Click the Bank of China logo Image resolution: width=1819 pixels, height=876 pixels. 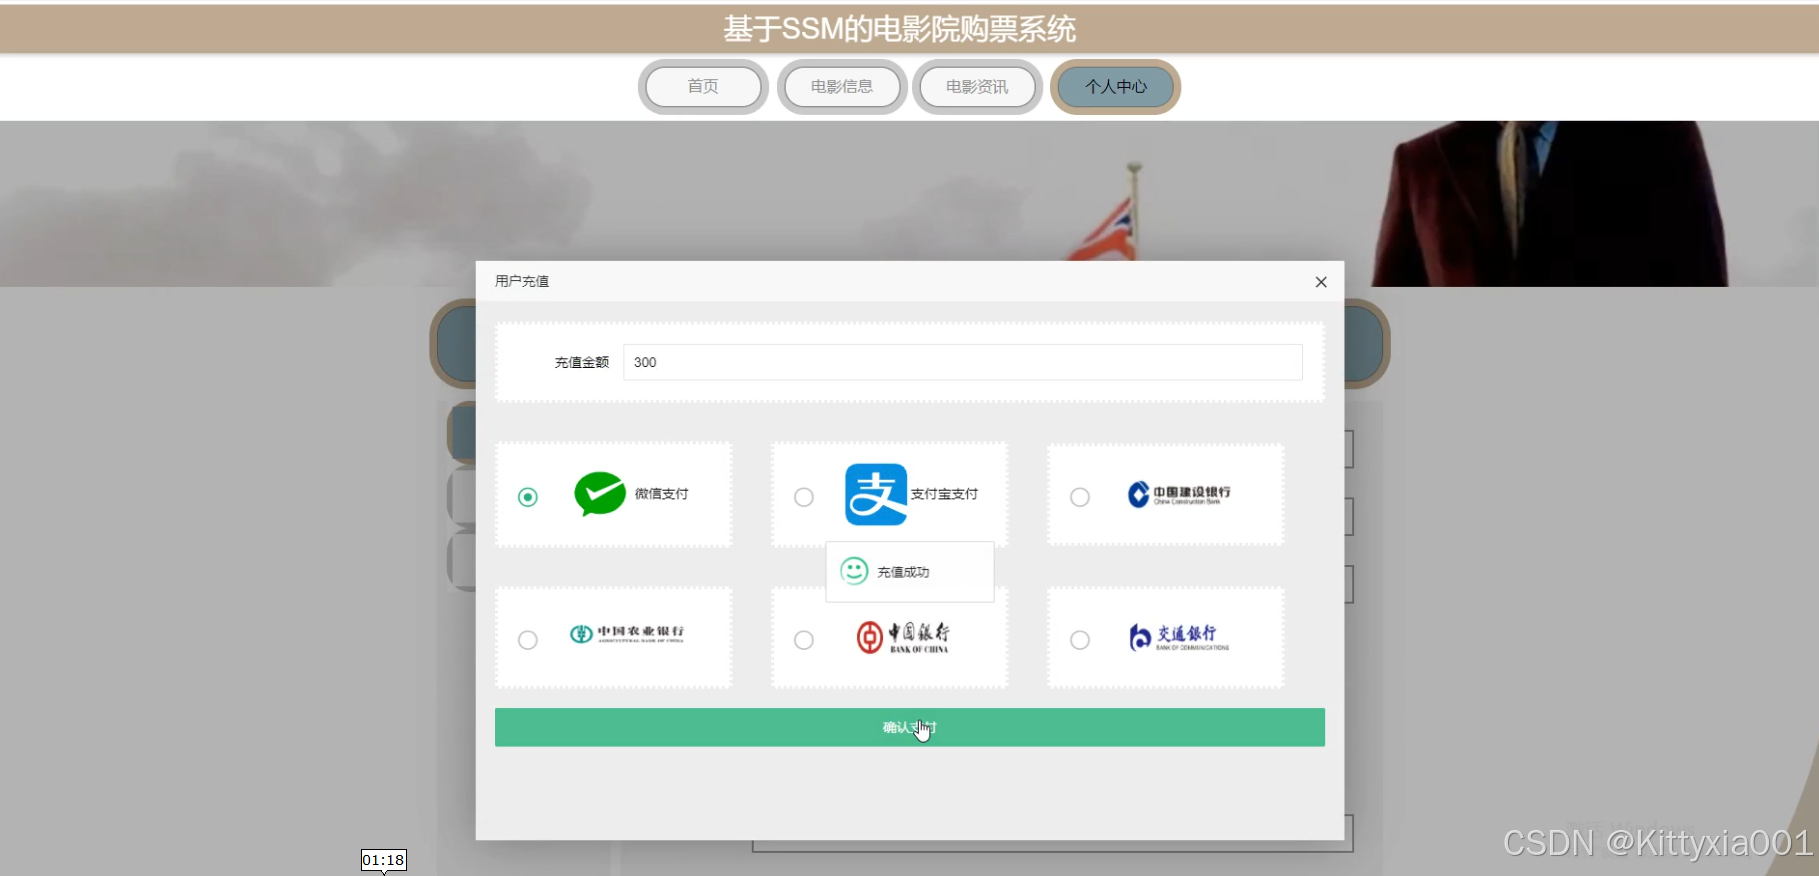click(903, 637)
